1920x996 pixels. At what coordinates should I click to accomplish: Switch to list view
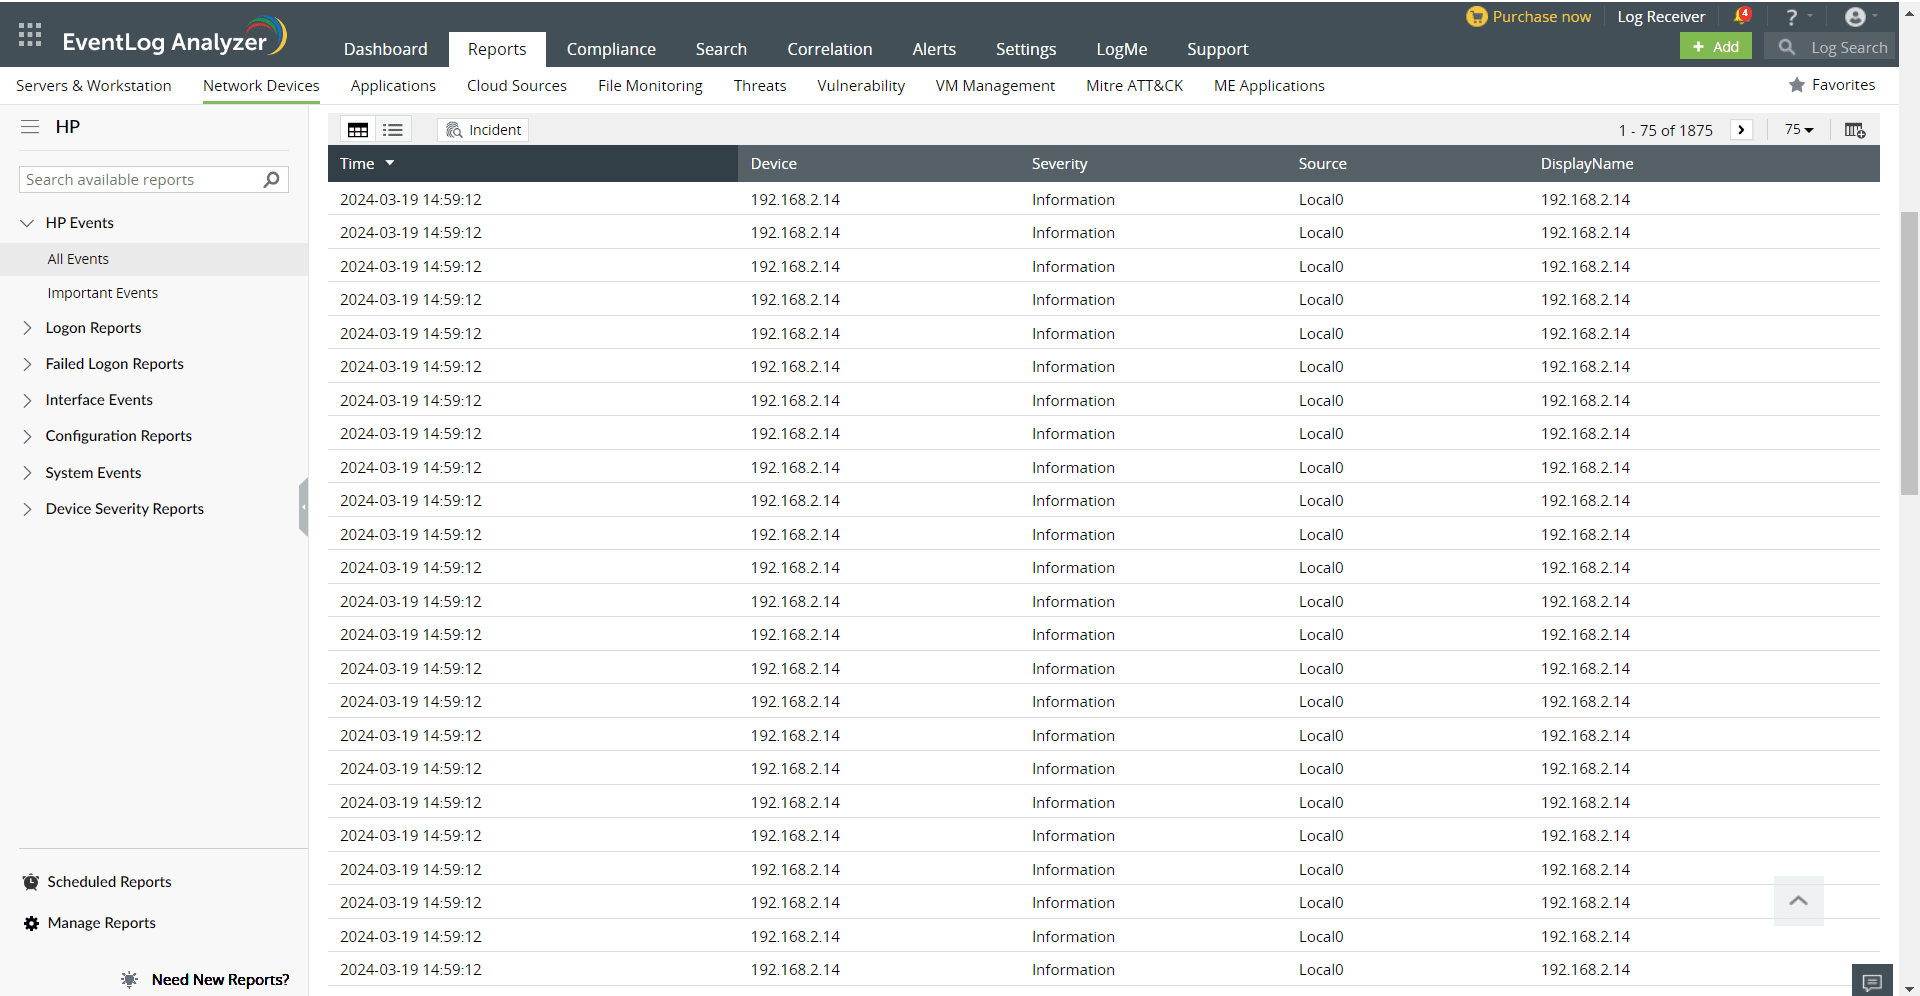point(393,130)
